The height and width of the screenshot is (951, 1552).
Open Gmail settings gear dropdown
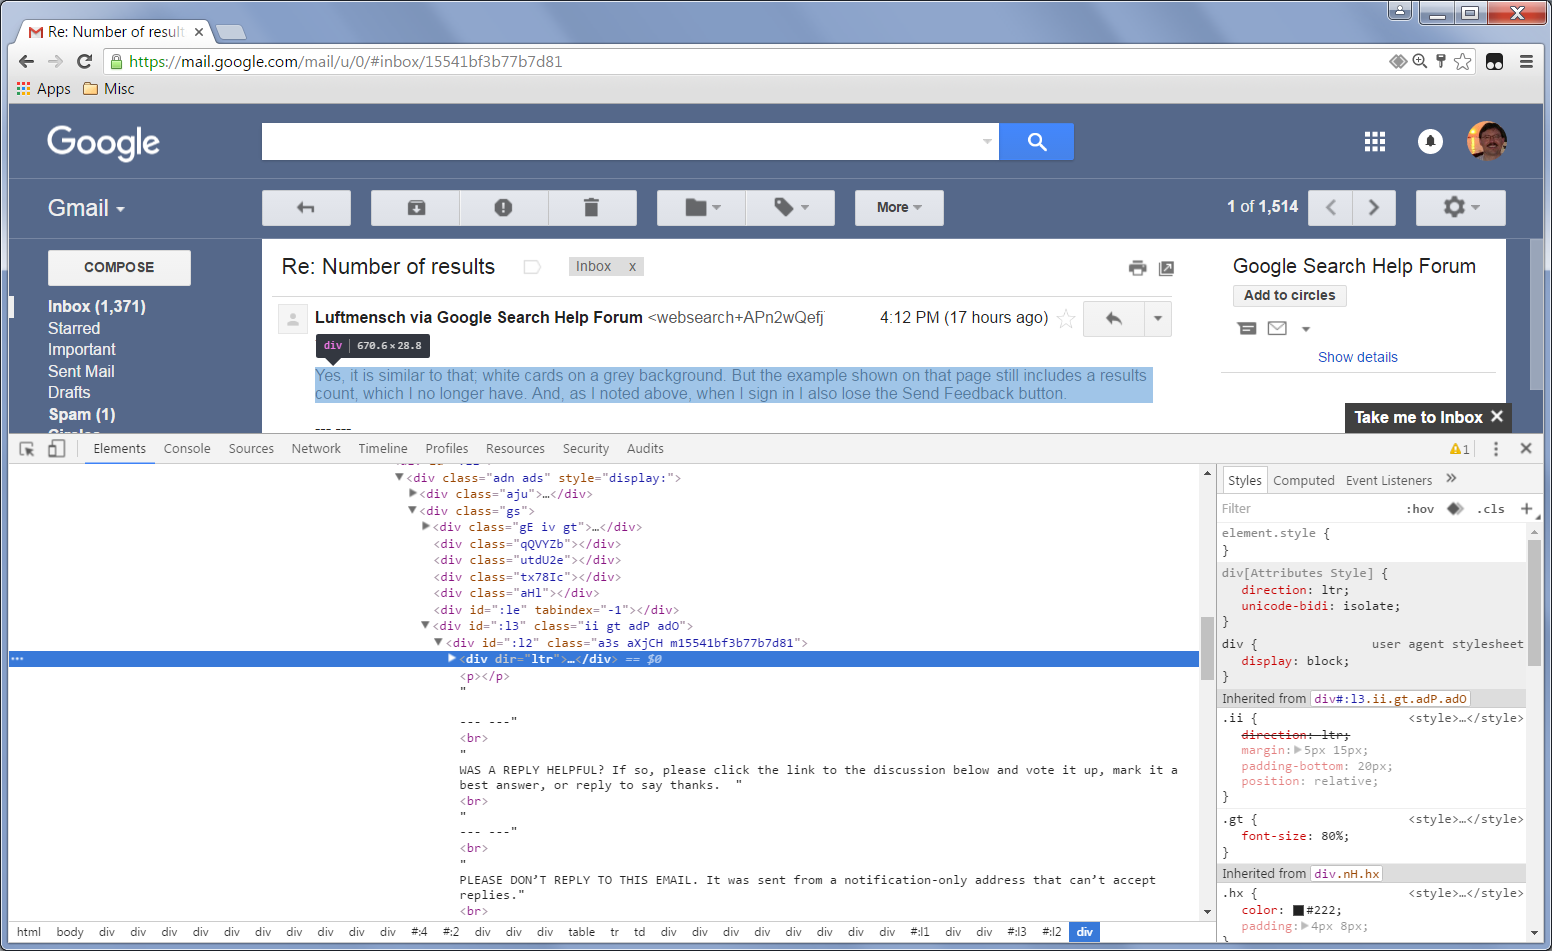coord(1460,208)
